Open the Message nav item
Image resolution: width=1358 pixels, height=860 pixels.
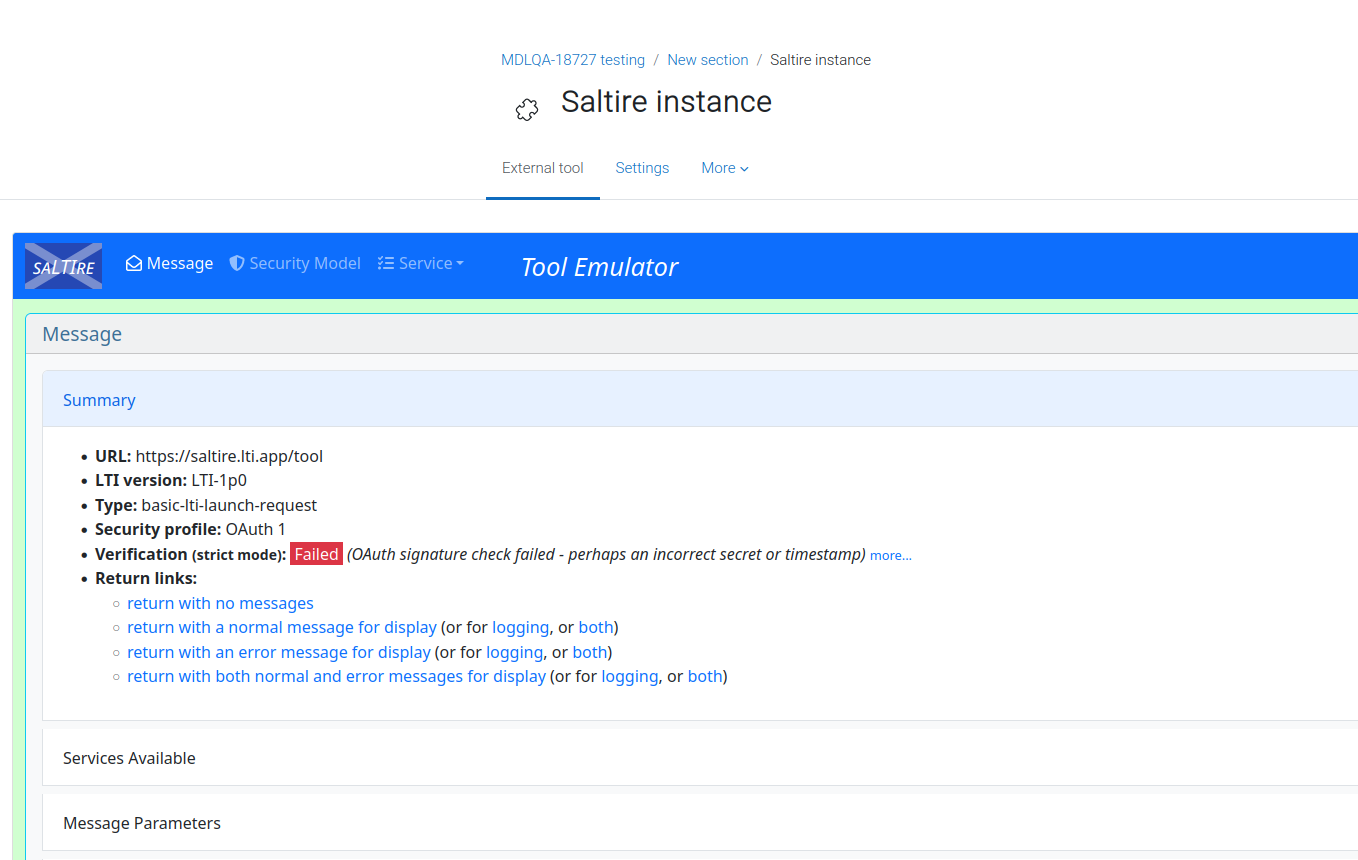point(169,263)
